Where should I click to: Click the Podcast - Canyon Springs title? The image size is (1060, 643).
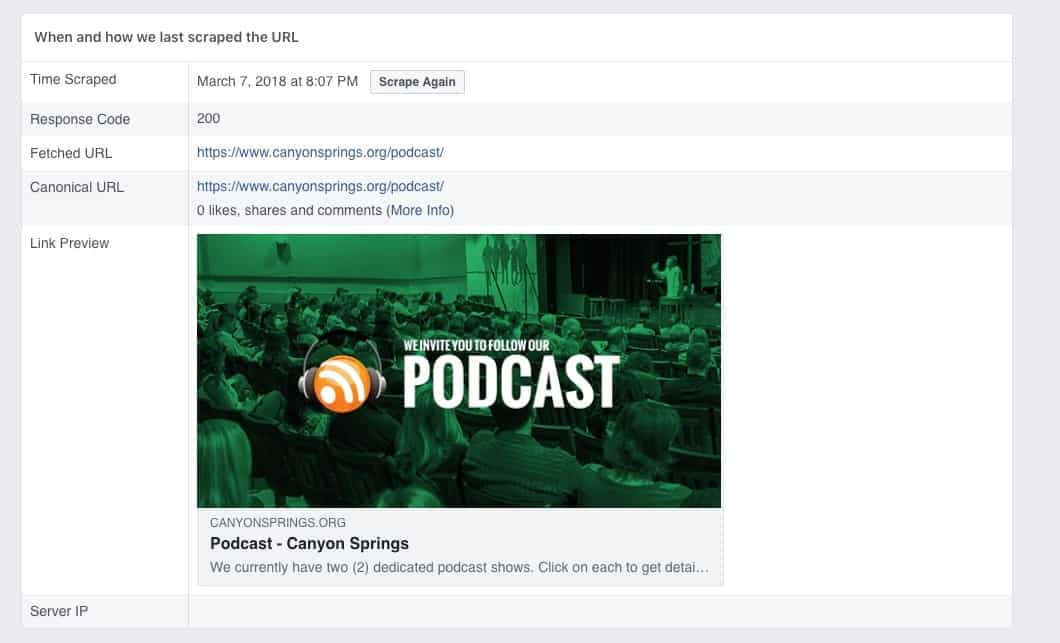[x=309, y=544]
